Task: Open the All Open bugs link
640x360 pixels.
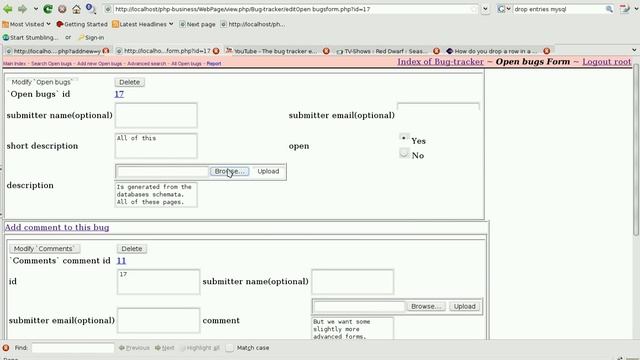Action: click(x=186, y=64)
